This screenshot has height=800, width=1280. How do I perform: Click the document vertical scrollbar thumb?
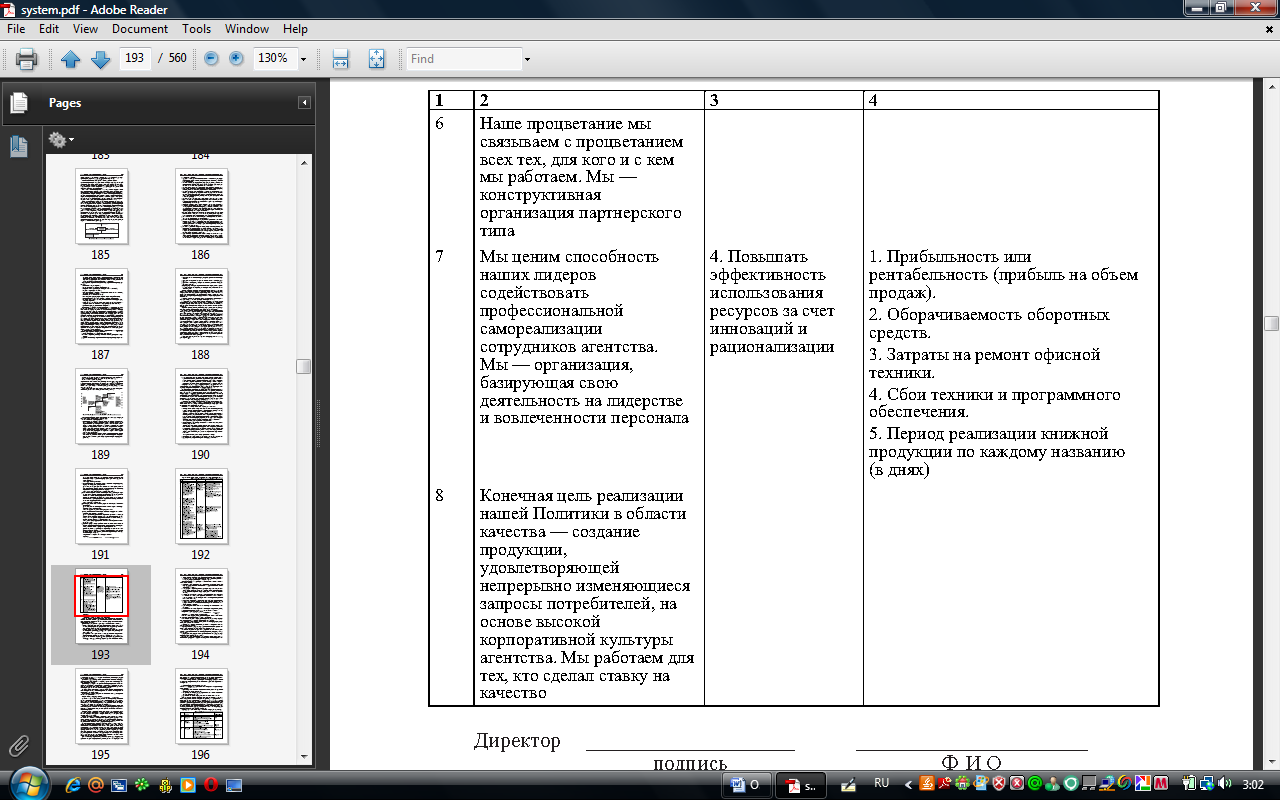tap(1271, 323)
